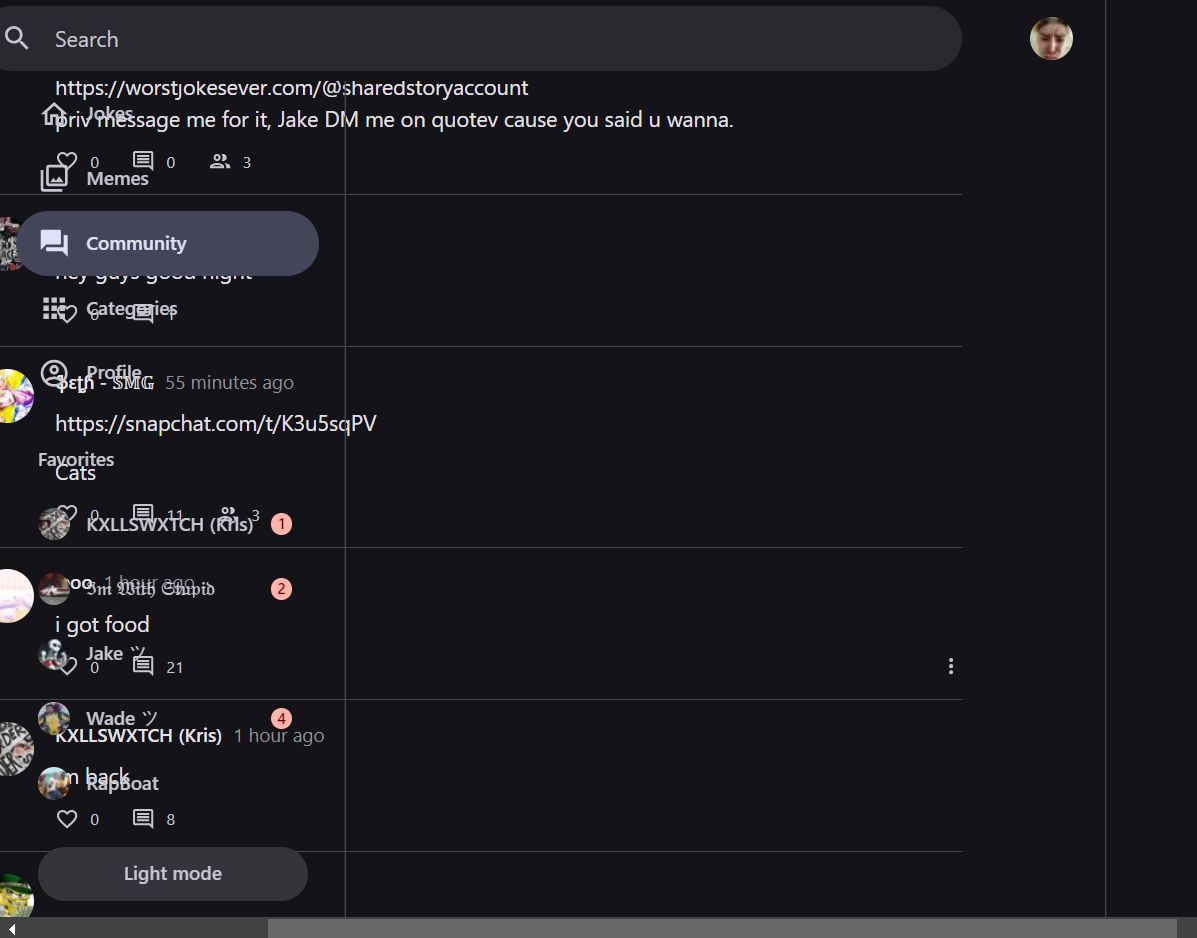The image size is (1197, 938).
Task: Open the Memes section icon
Action: (54, 178)
